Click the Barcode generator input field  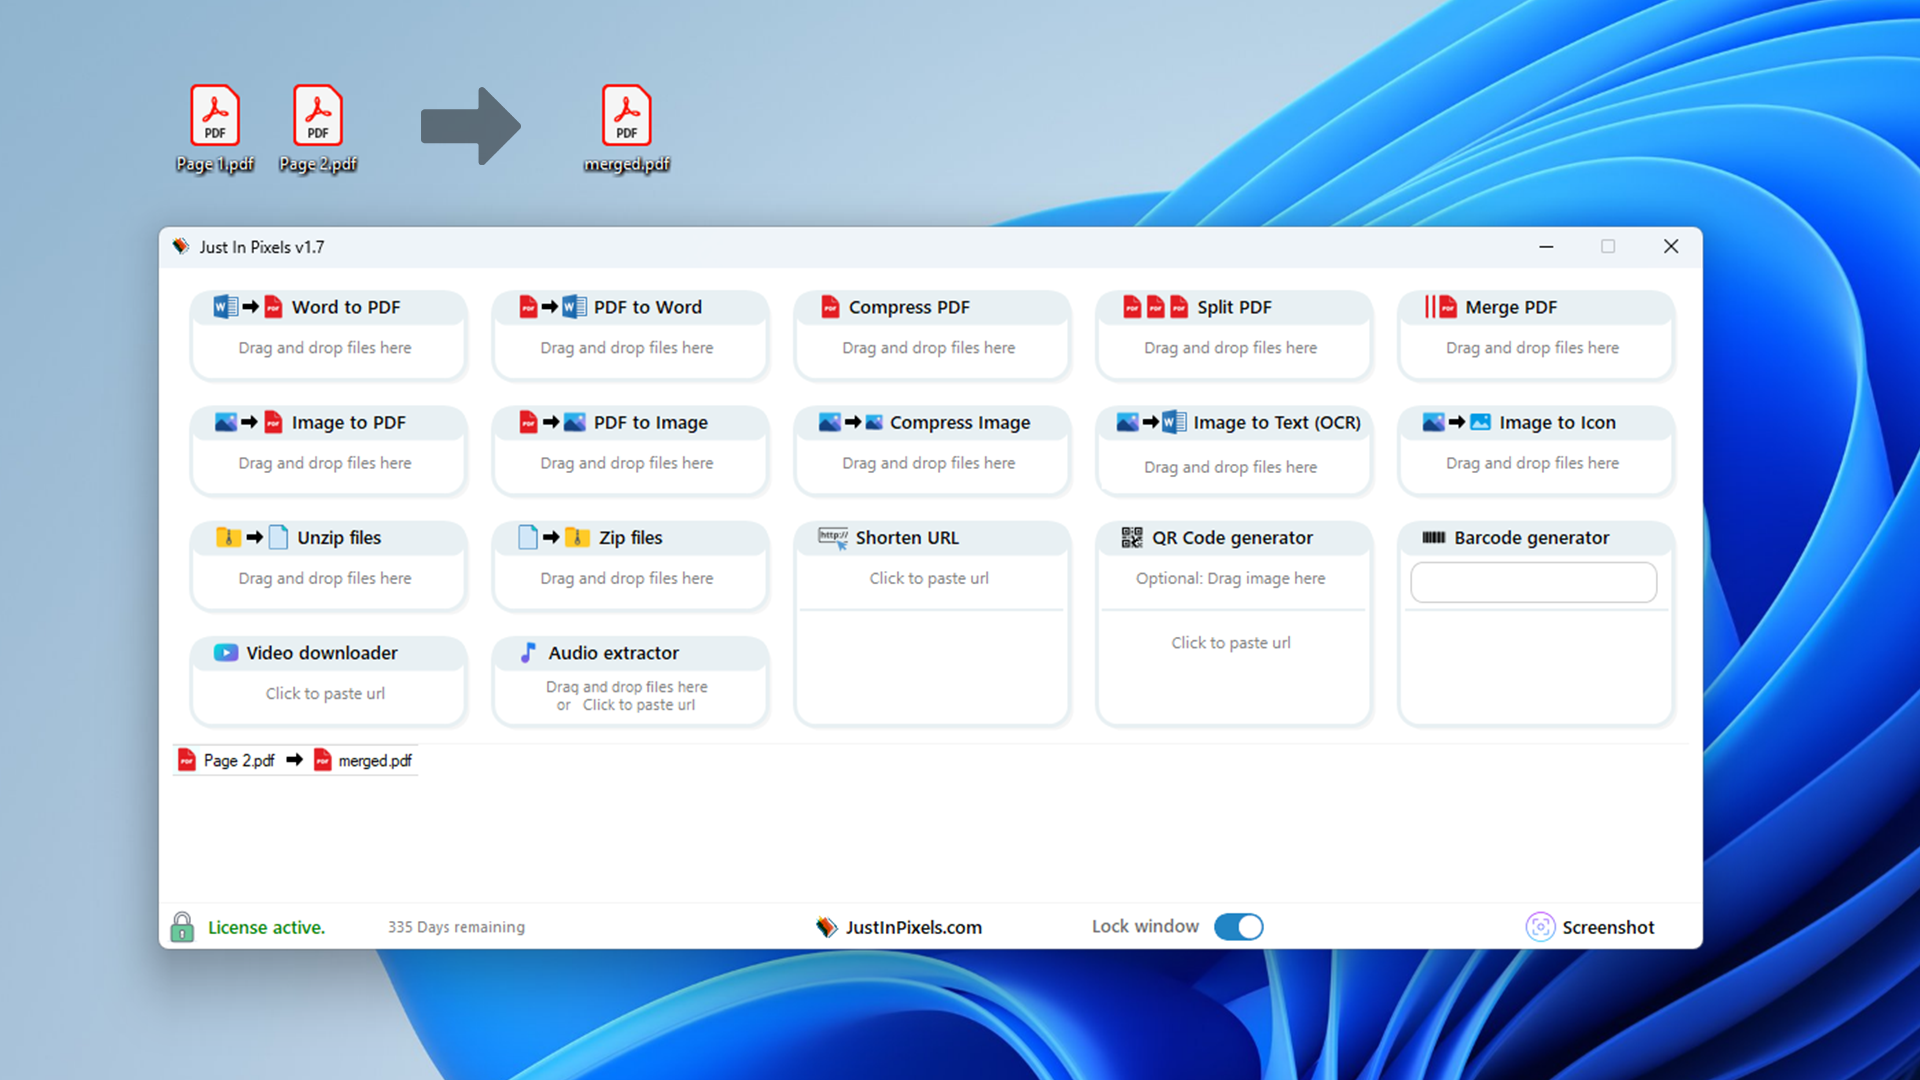pyautogui.click(x=1533, y=582)
